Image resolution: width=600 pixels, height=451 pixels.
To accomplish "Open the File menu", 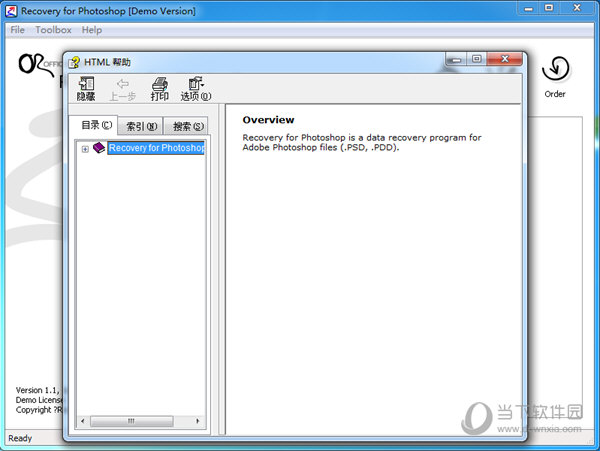I will tap(17, 30).
